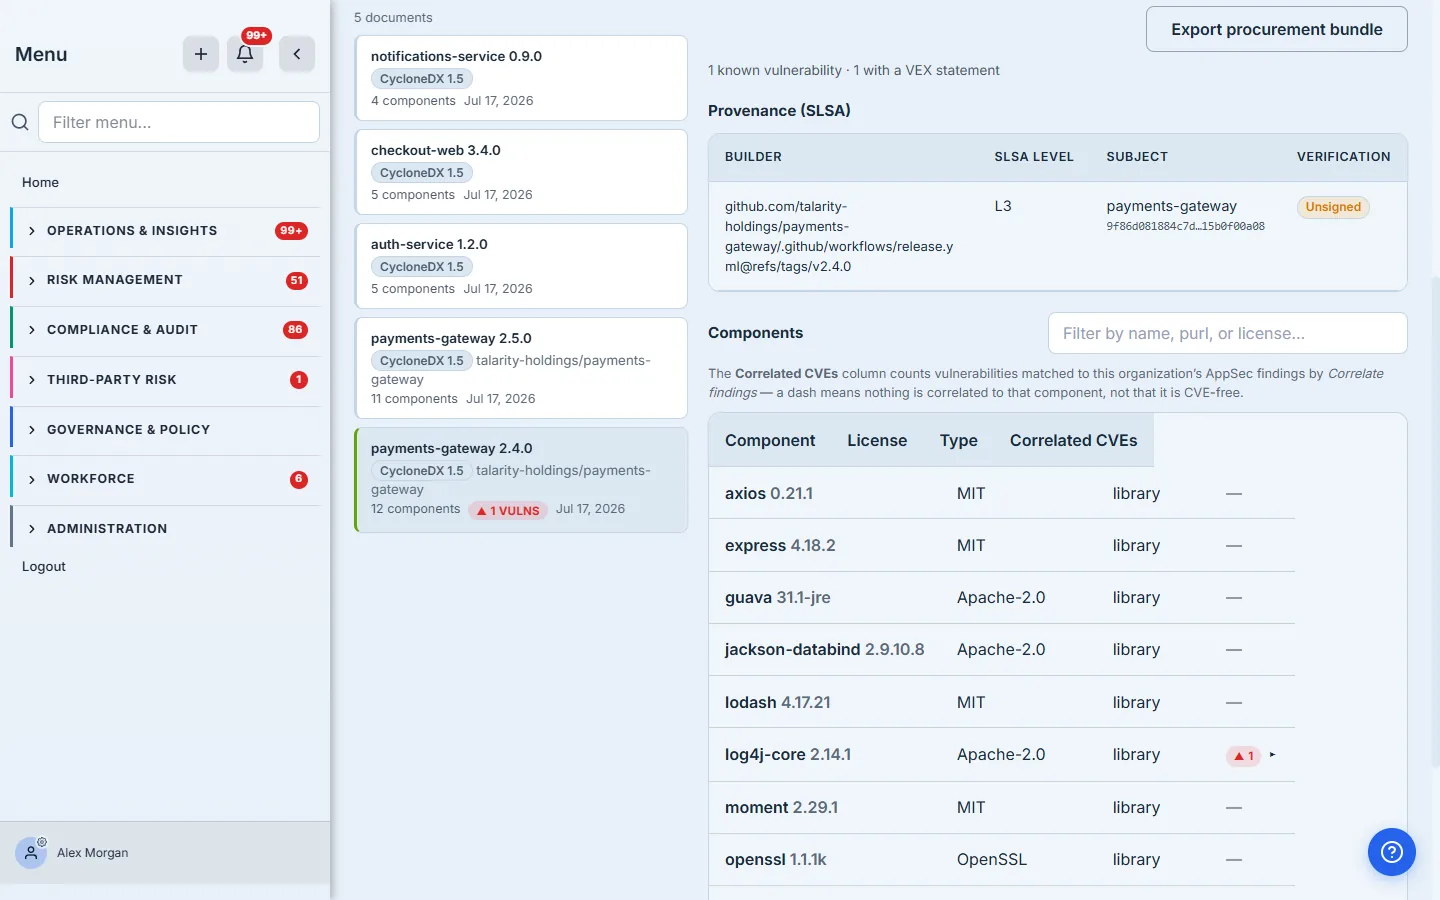Click the plus add button in menu header
This screenshot has height=900, width=1440.
coord(201,54)
